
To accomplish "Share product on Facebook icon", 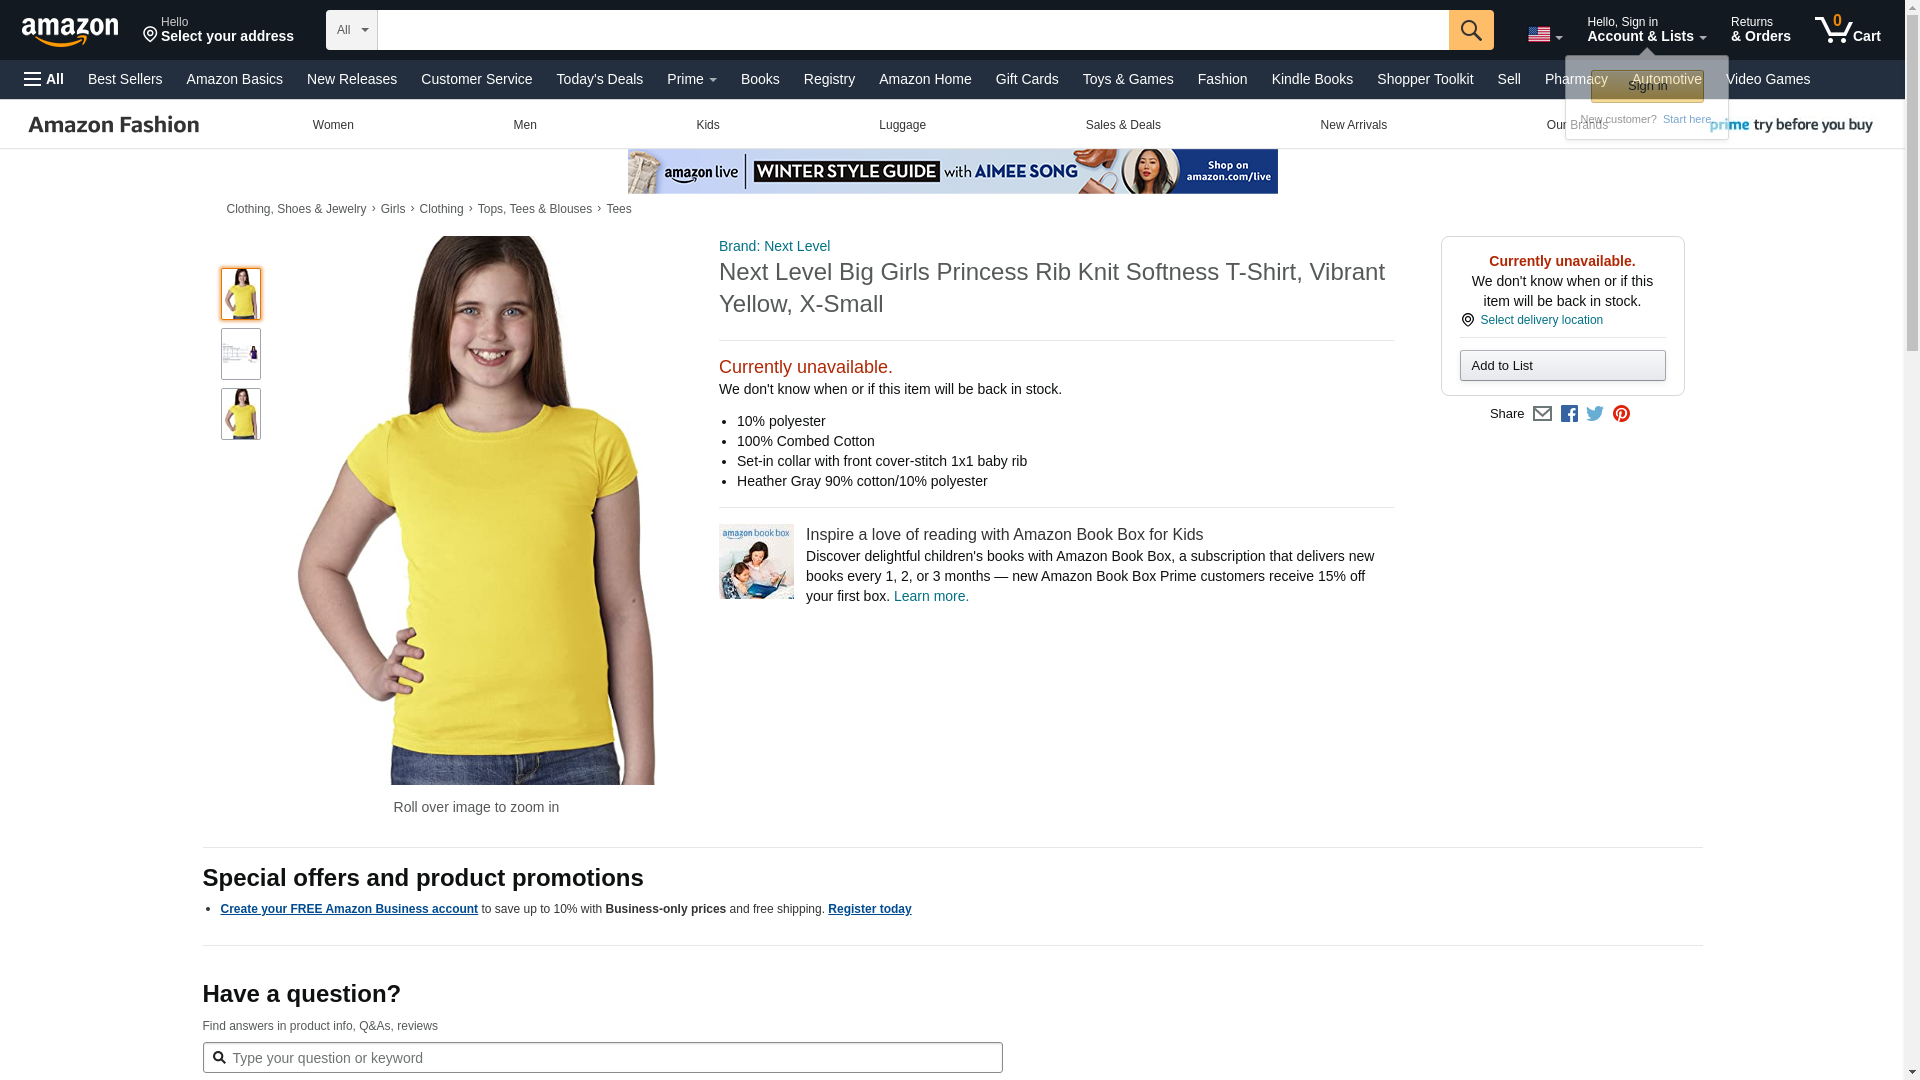I will coord(1569,414).
